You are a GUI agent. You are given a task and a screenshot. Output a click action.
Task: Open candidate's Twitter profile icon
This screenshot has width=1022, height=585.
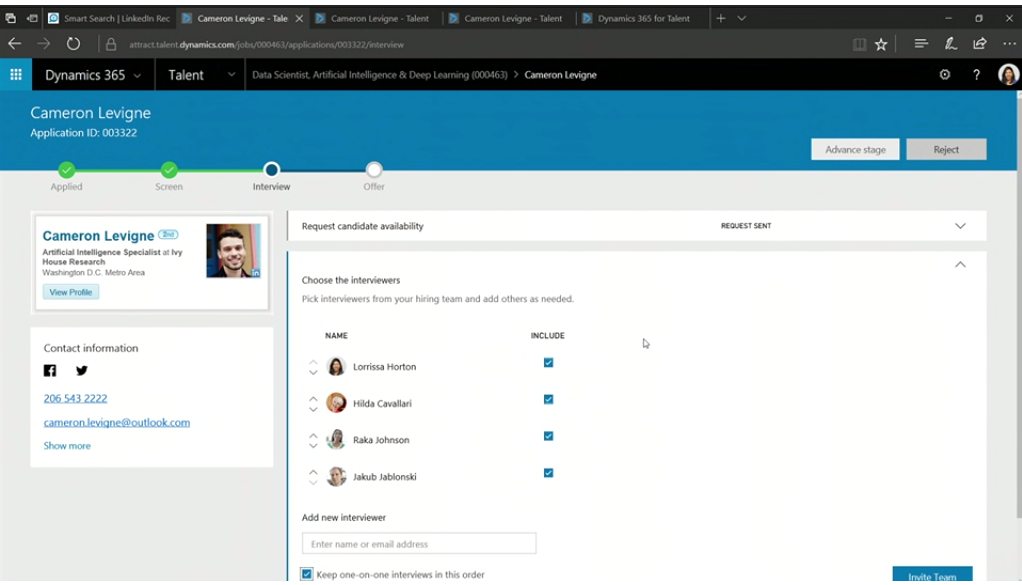(82, 371)
